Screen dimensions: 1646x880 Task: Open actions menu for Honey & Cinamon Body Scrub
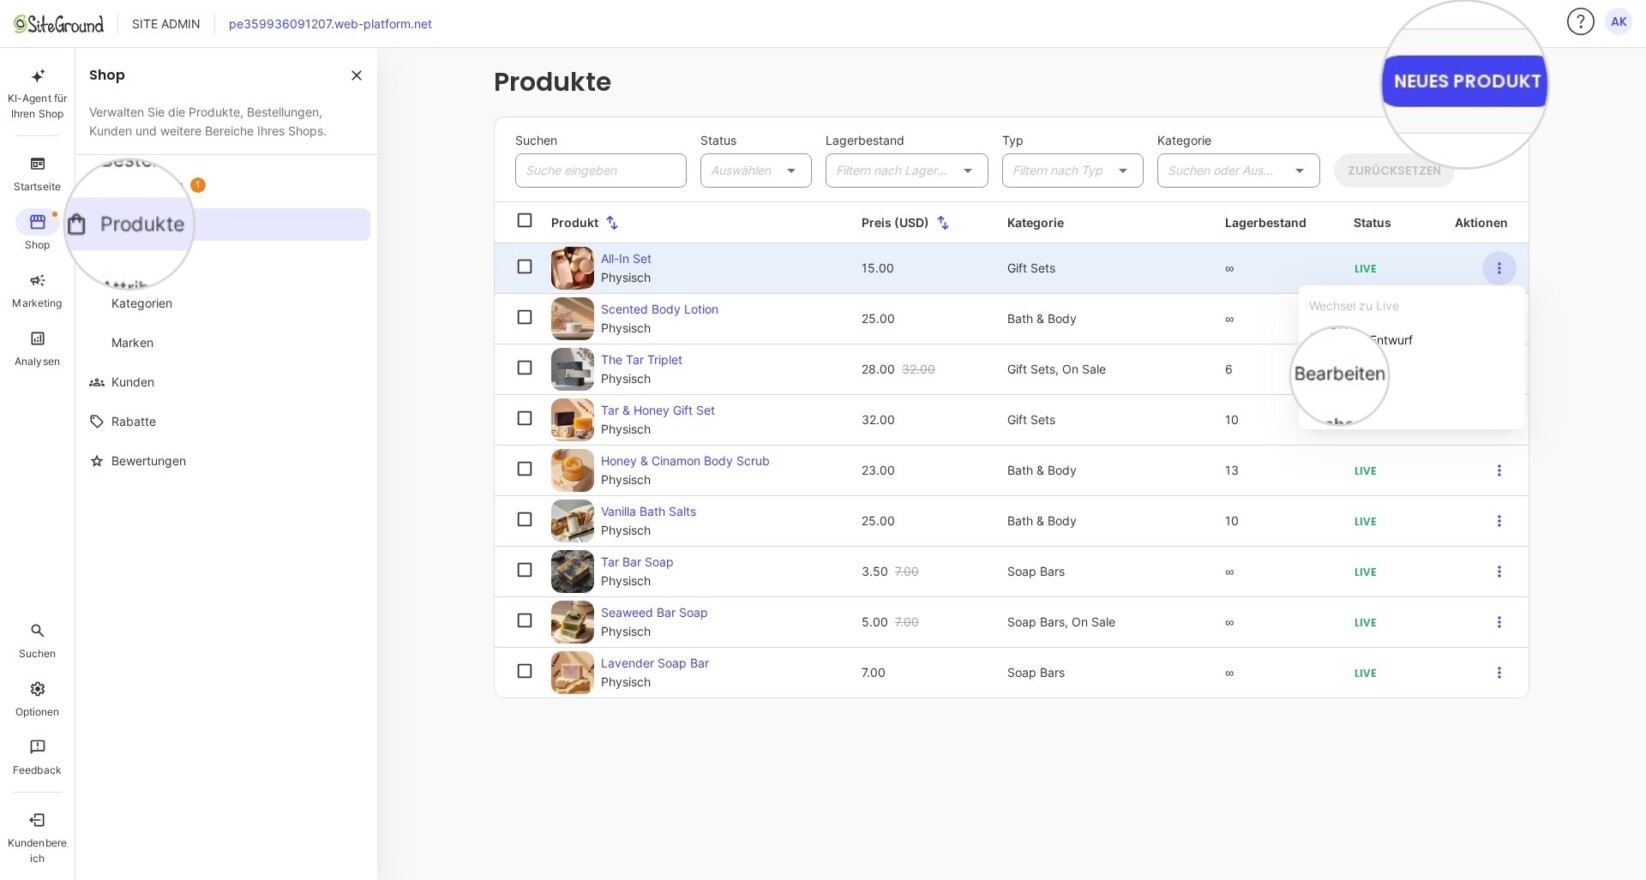[x=1498, y=470]
